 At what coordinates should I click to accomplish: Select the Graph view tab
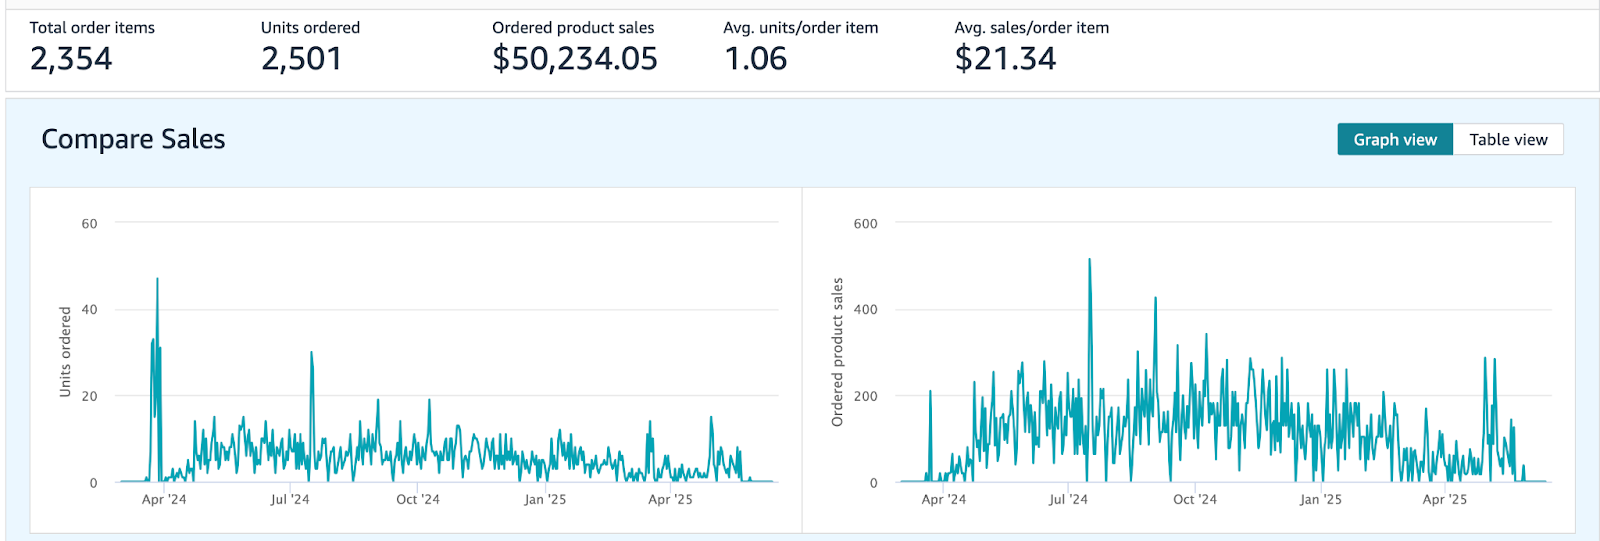(x=1394, y=140)
